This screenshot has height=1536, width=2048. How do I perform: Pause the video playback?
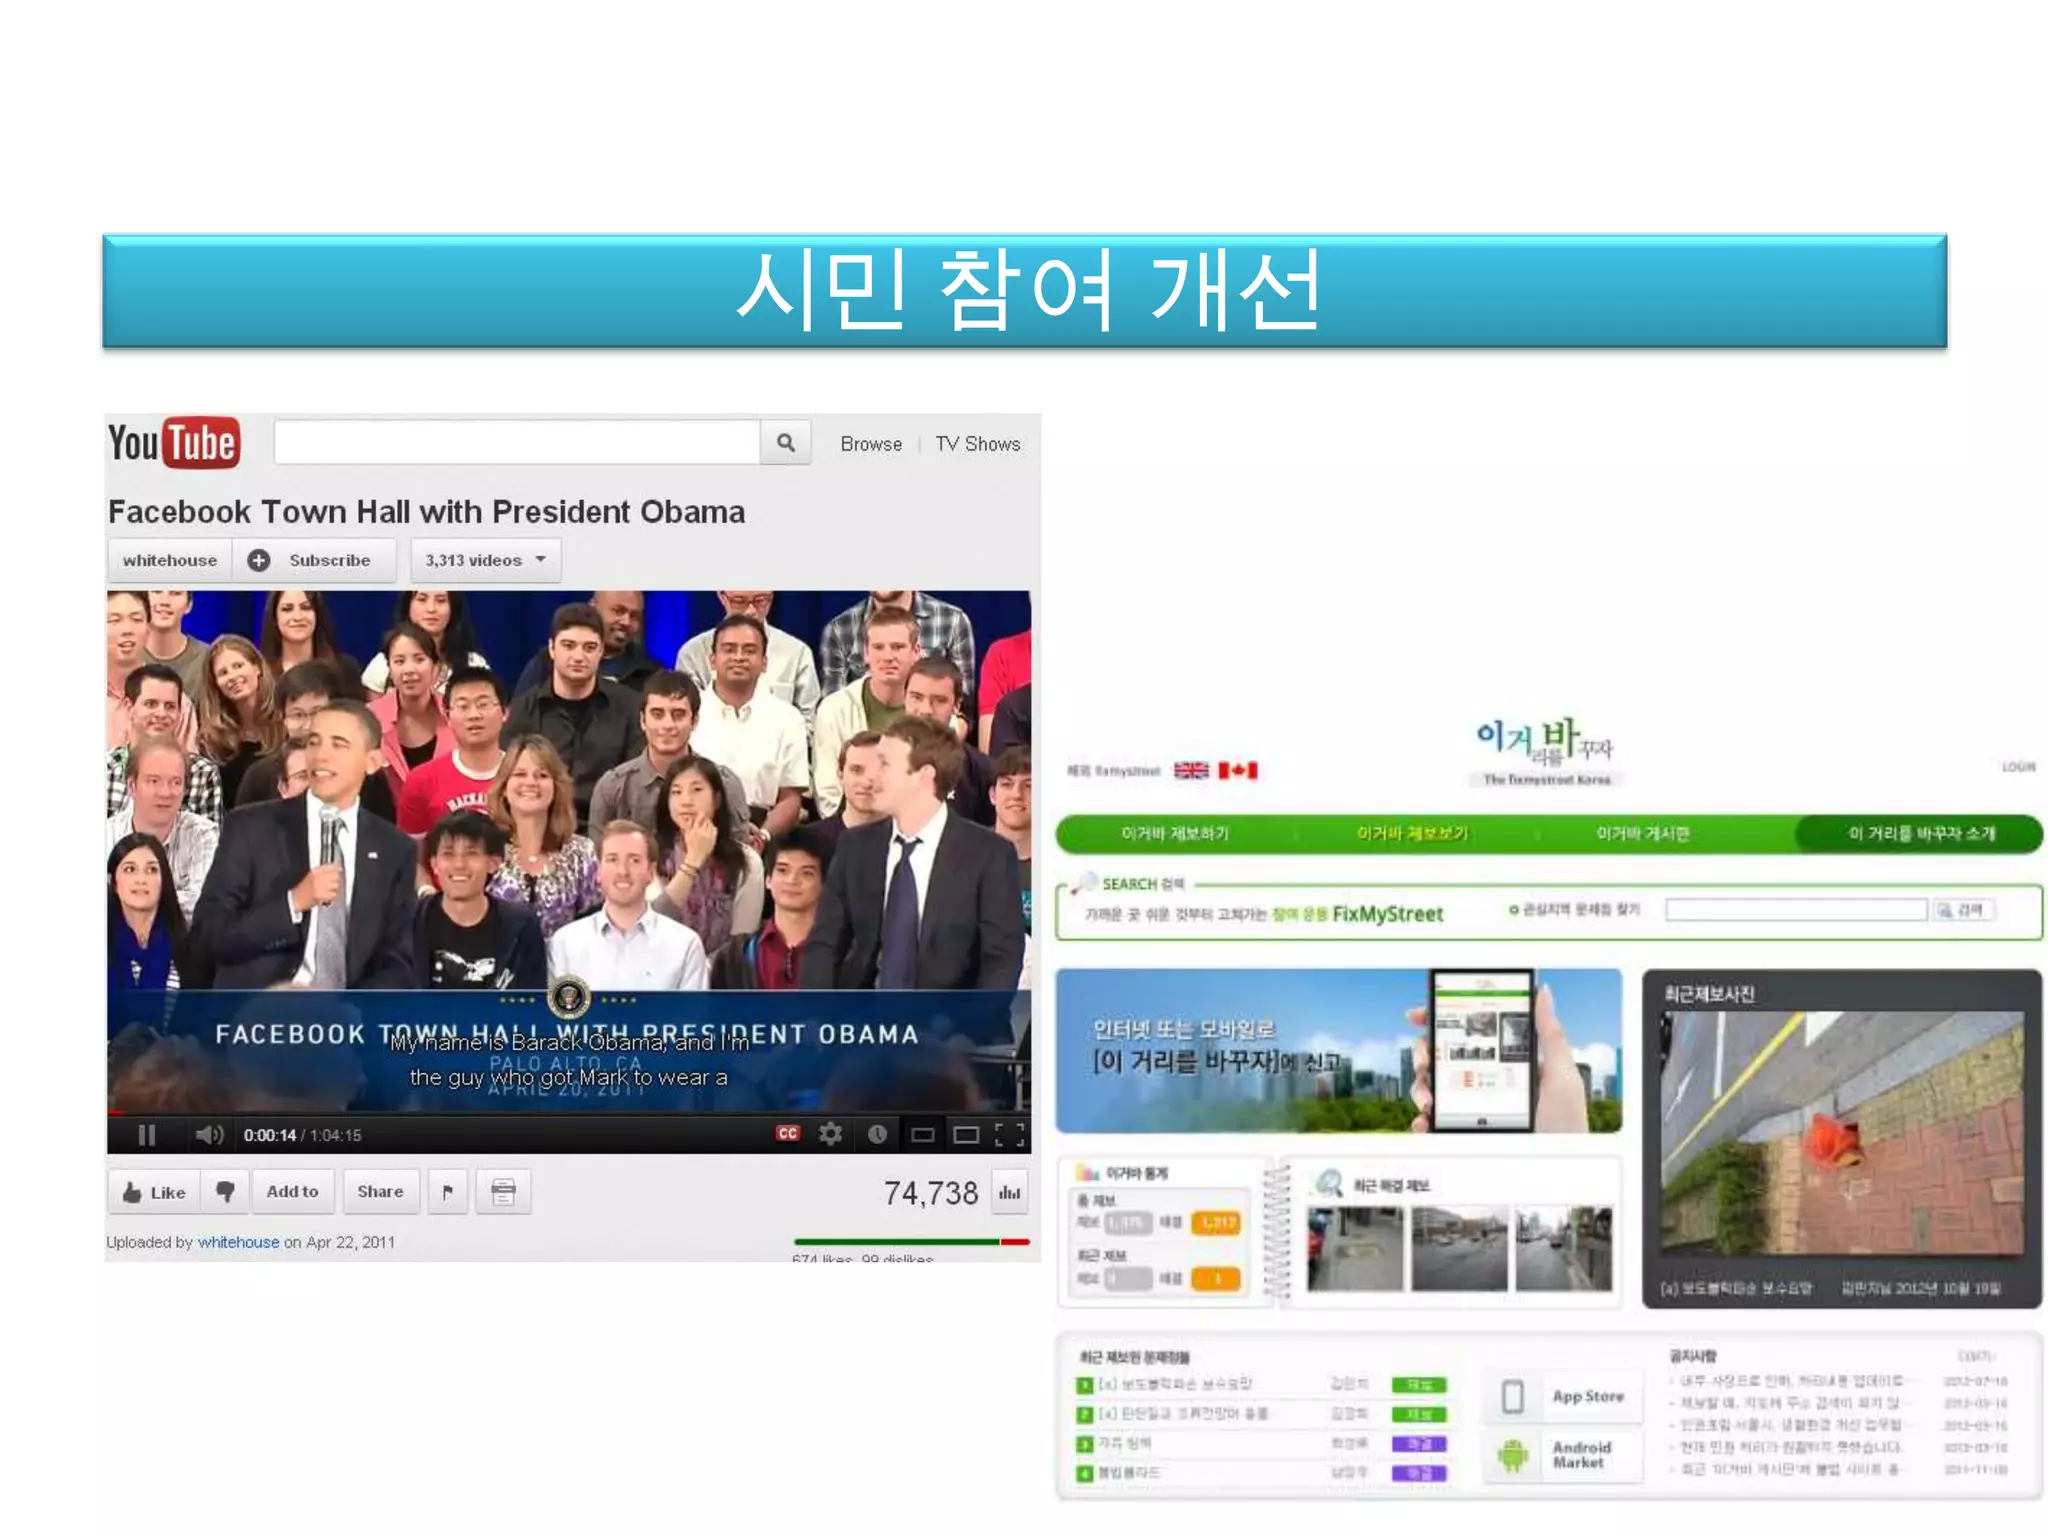(147, 1135)
